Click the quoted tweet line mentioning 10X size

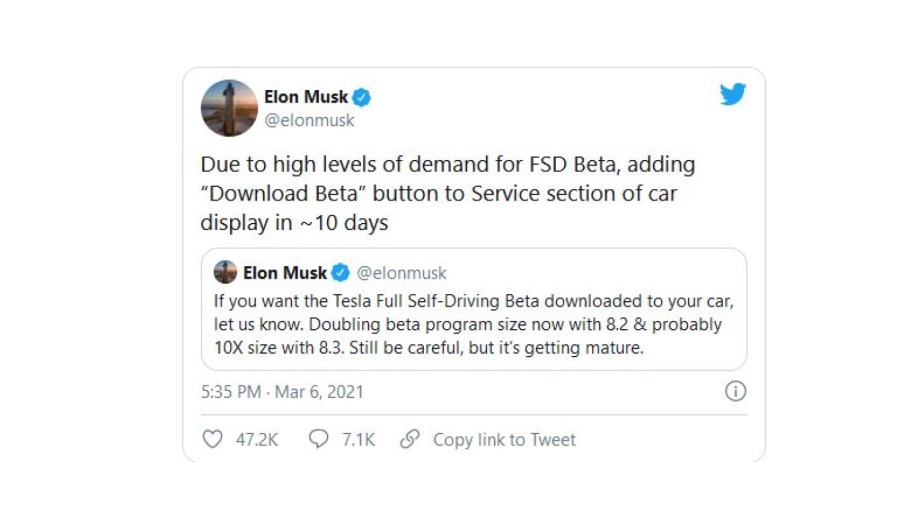coord(429,348)
